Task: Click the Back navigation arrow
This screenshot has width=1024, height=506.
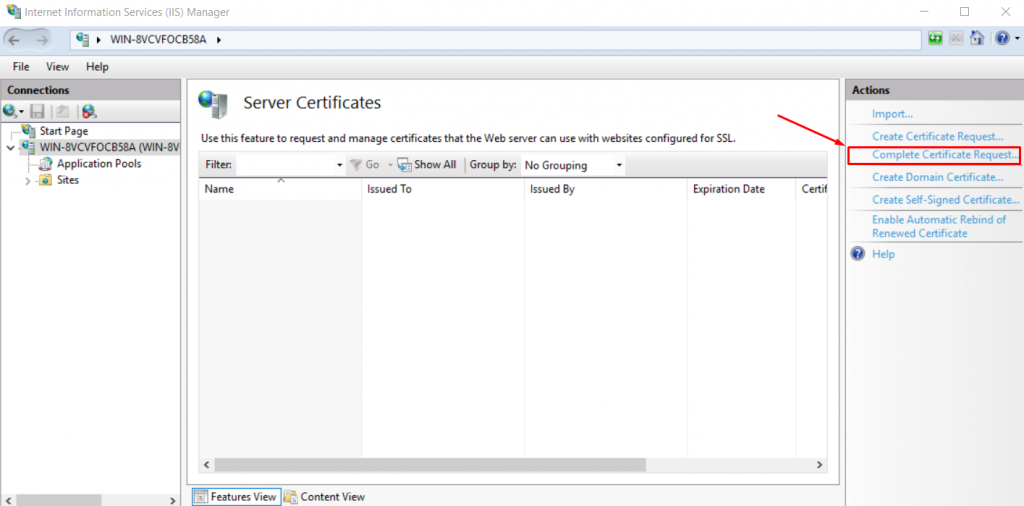Action: (14, 40)
